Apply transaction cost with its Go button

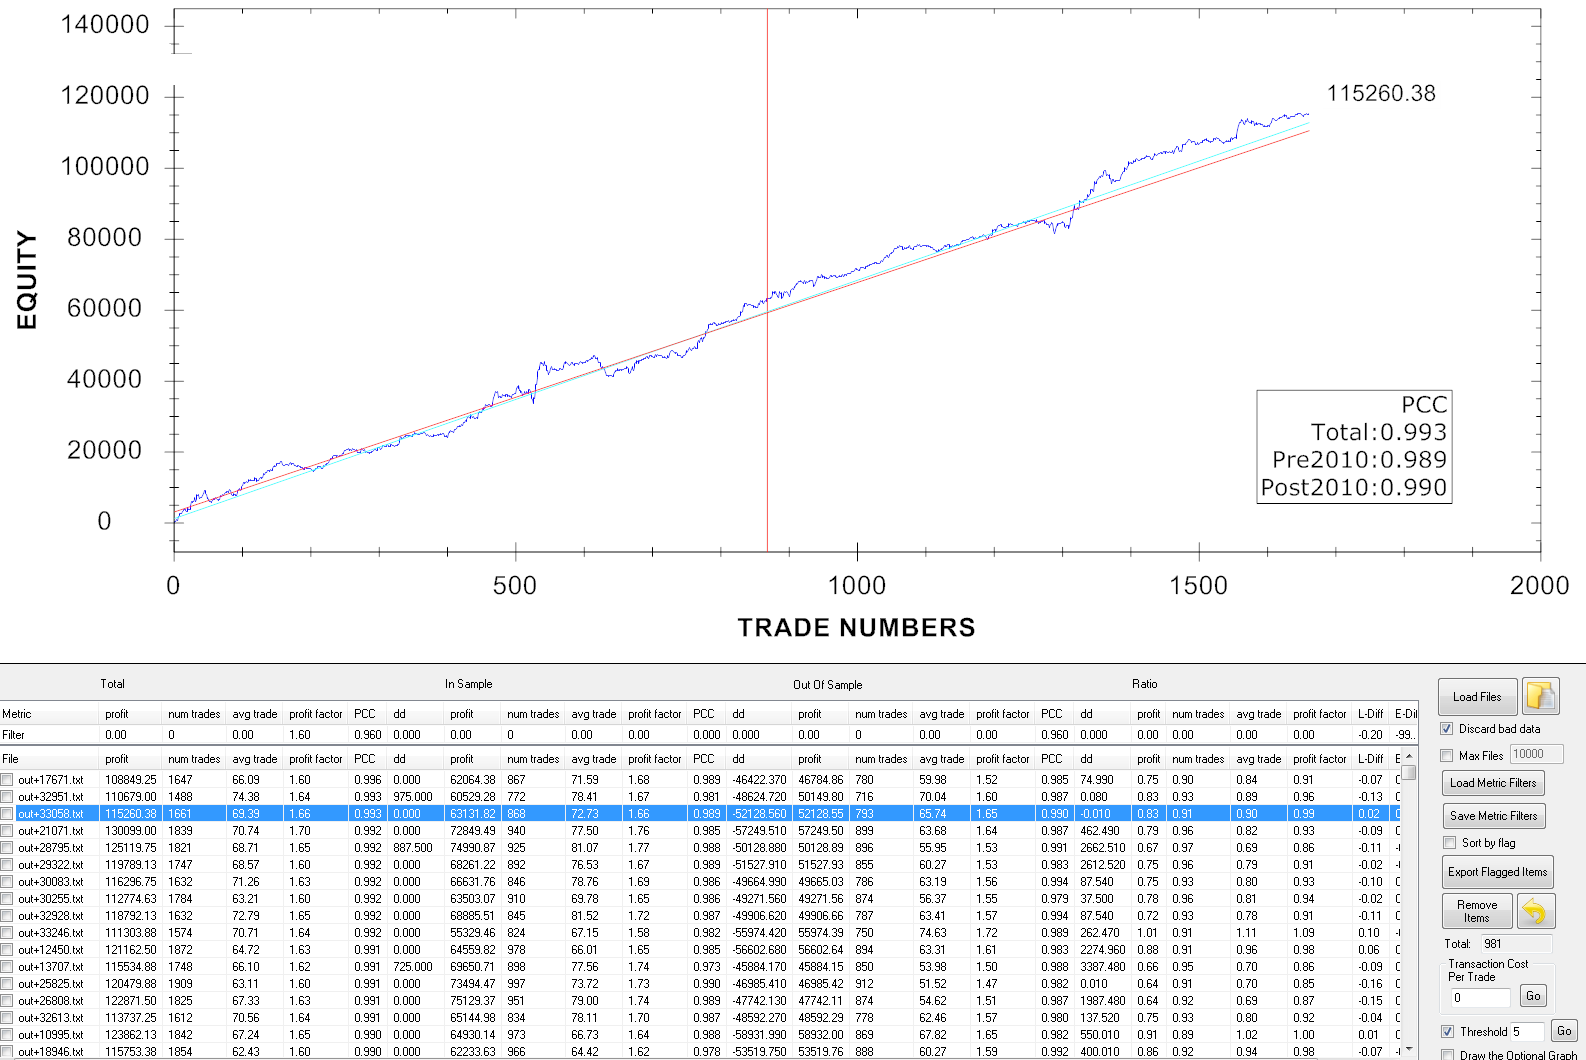click(1533, 996)
